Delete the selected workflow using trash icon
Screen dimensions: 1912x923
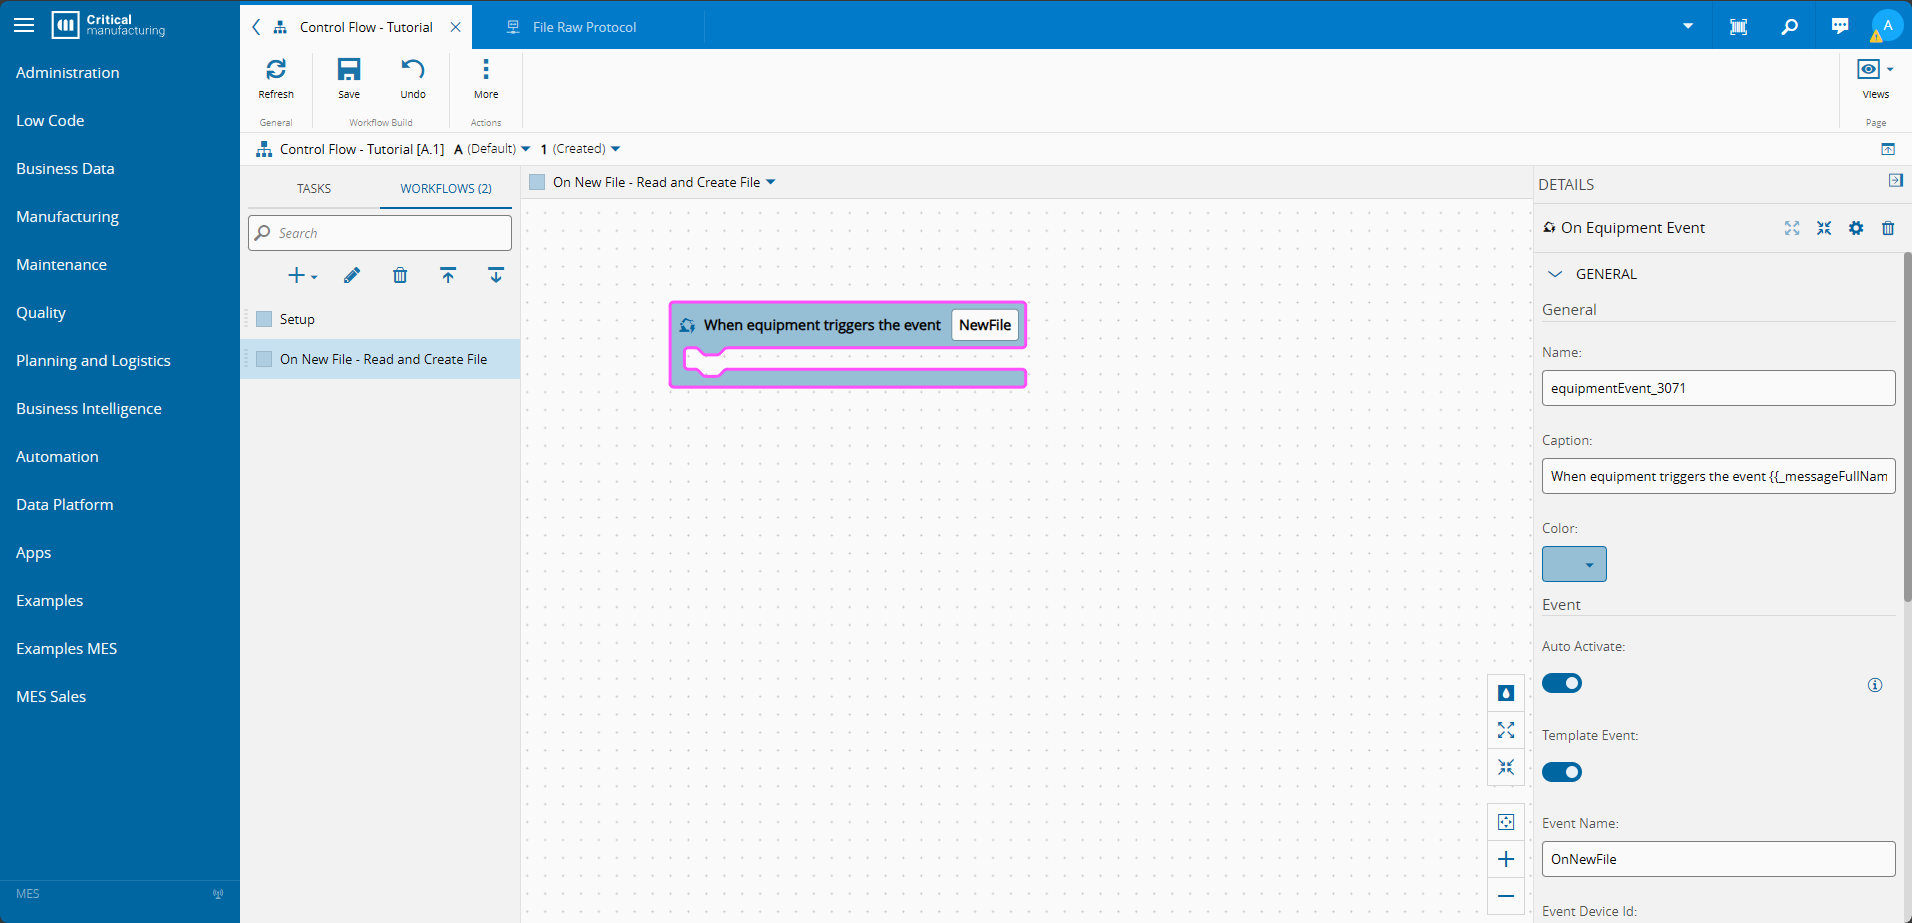click(x=400, y=276)
